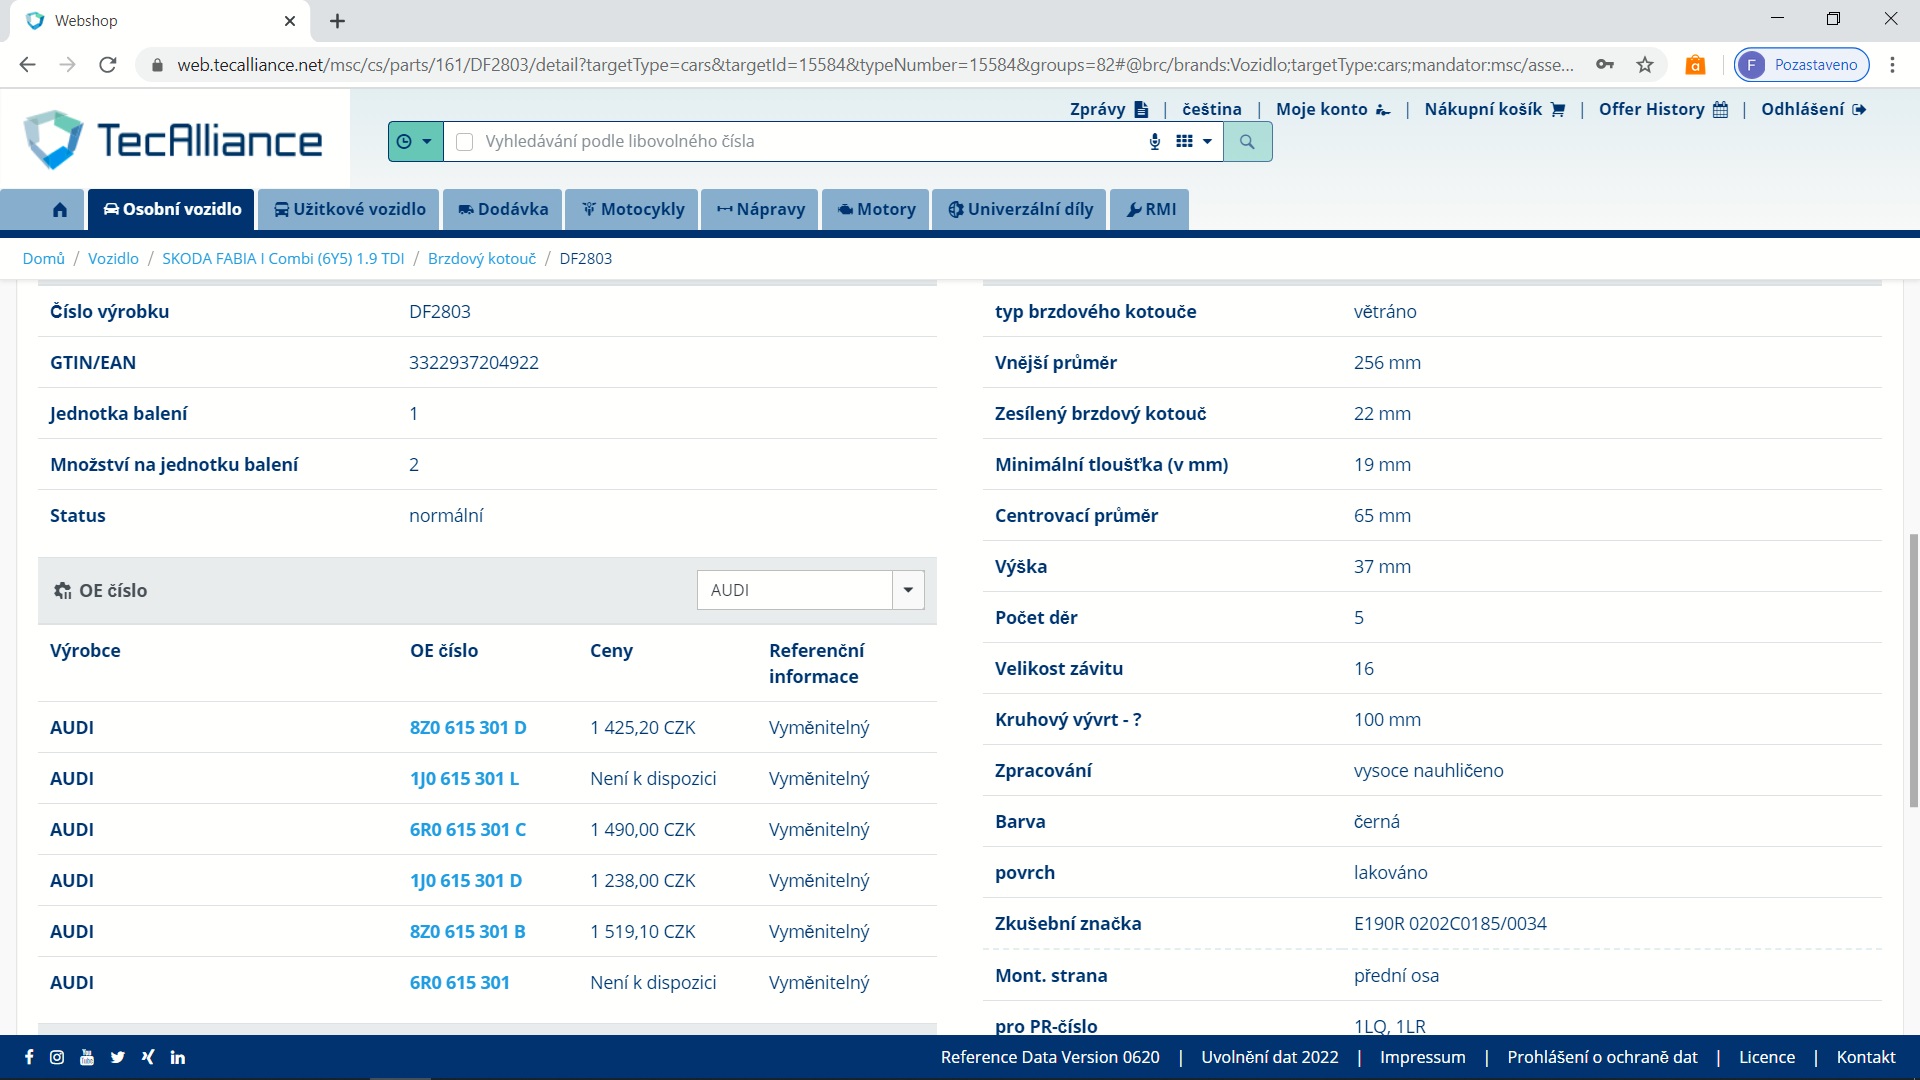Open Kontakt footer link
The image size is (1920, 1080).
[x=1866, y=1057]
